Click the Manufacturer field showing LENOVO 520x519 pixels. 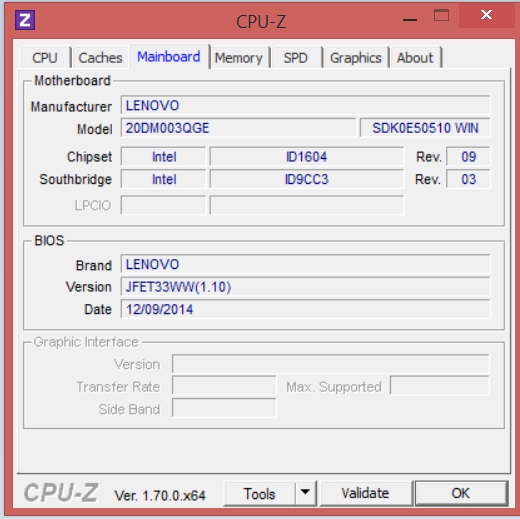point(305,105)
